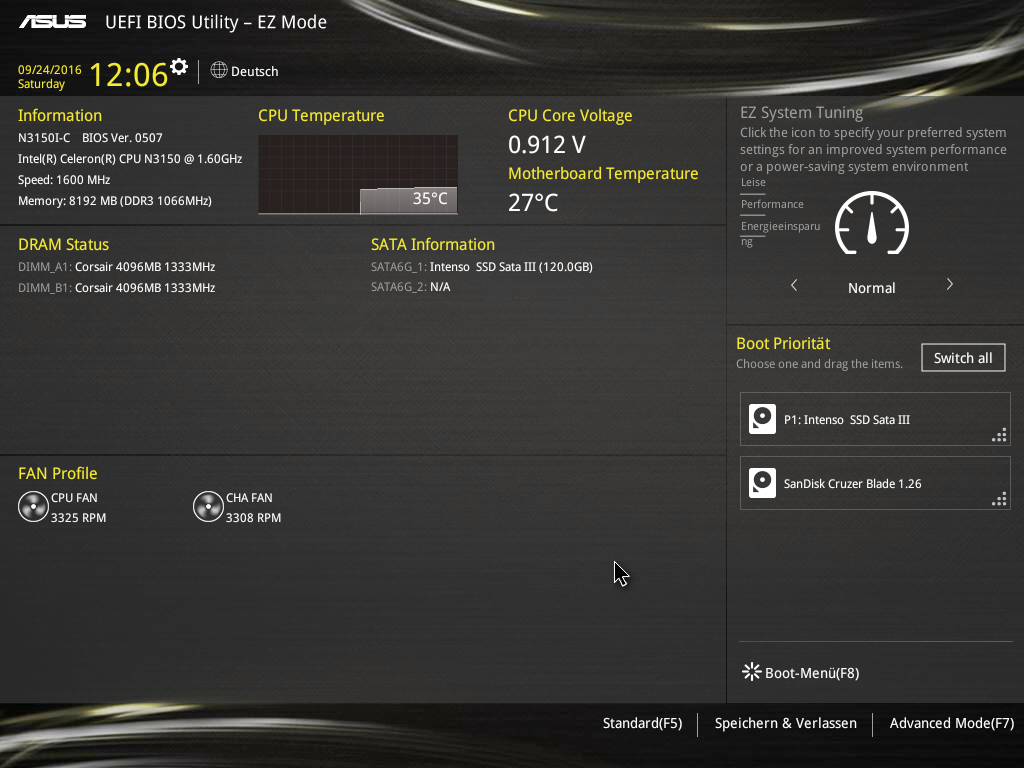Viewport: 1024px width, 768px height.
Task: Click DIMM_B1 Corsair 4096MB entry
Action: [116, 287]
